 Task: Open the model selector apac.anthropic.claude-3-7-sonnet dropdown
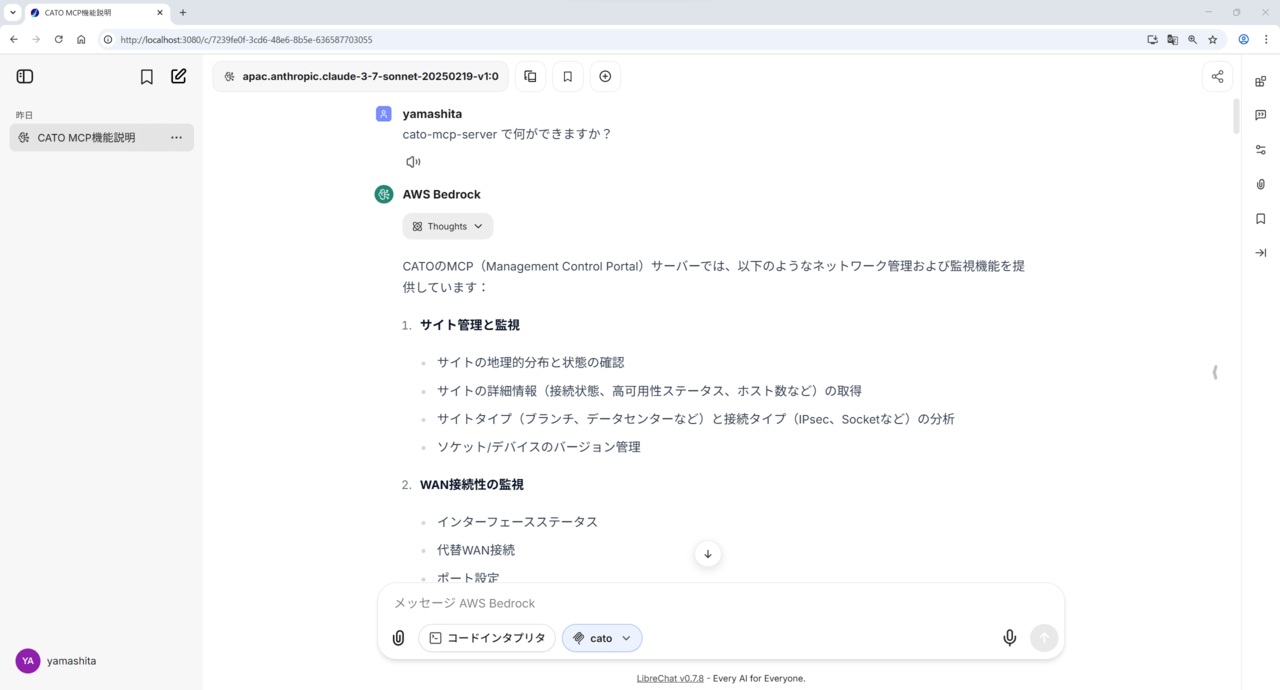[360, 77]
